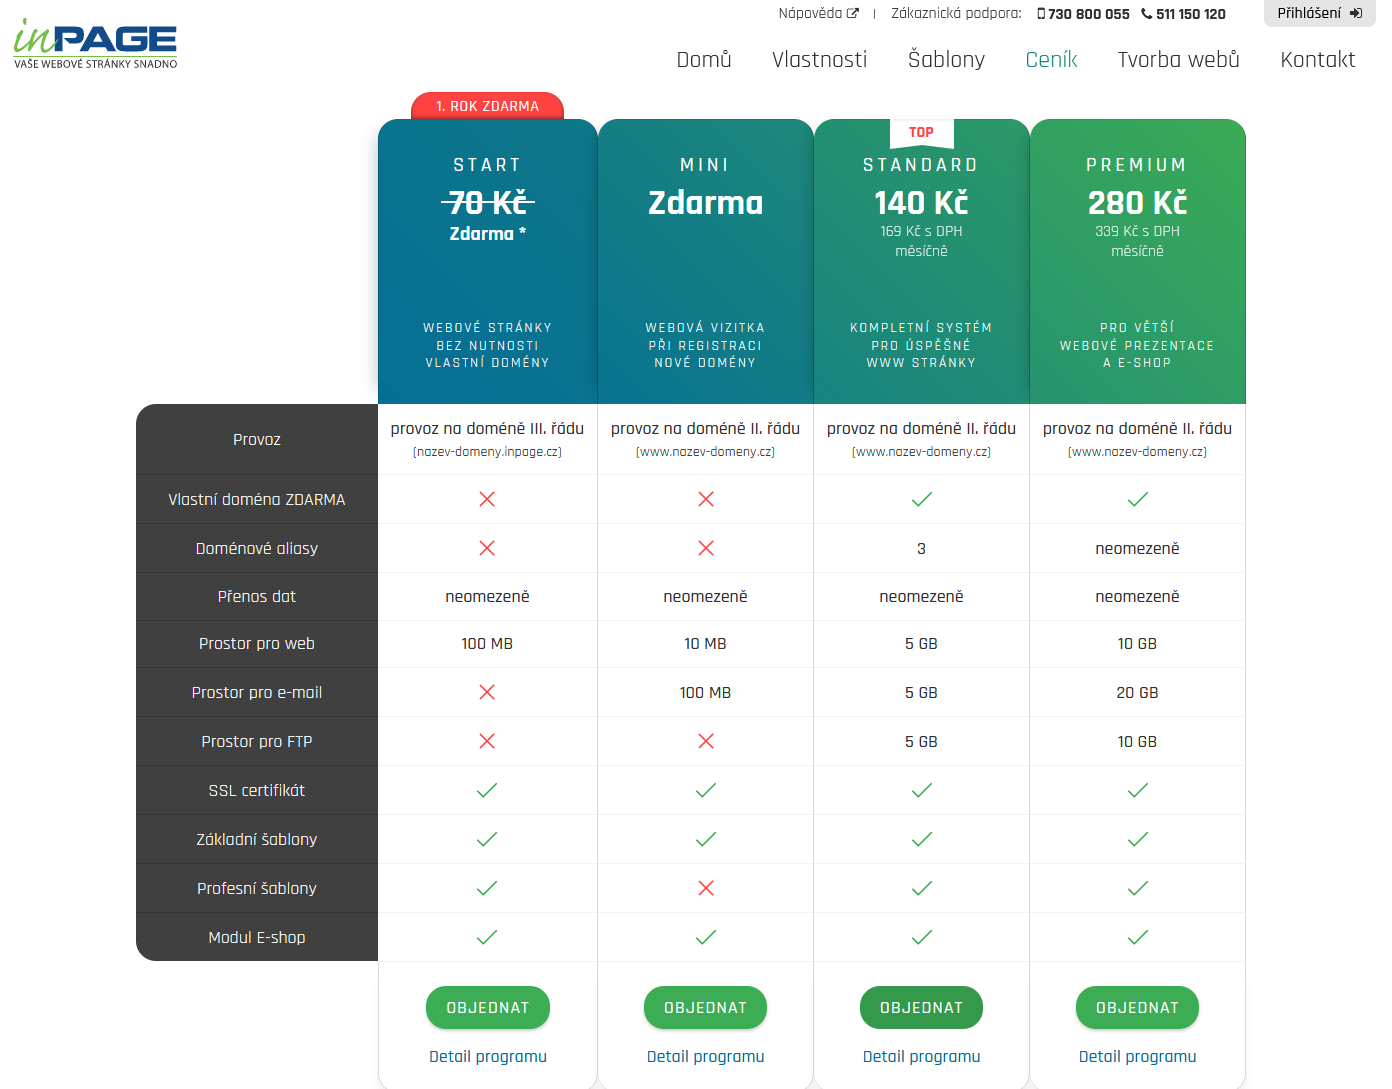The height and width of the screenshot is (1089, 1392).
Task: Click the external link icon beside Nápověda
Action: [853, 14]
